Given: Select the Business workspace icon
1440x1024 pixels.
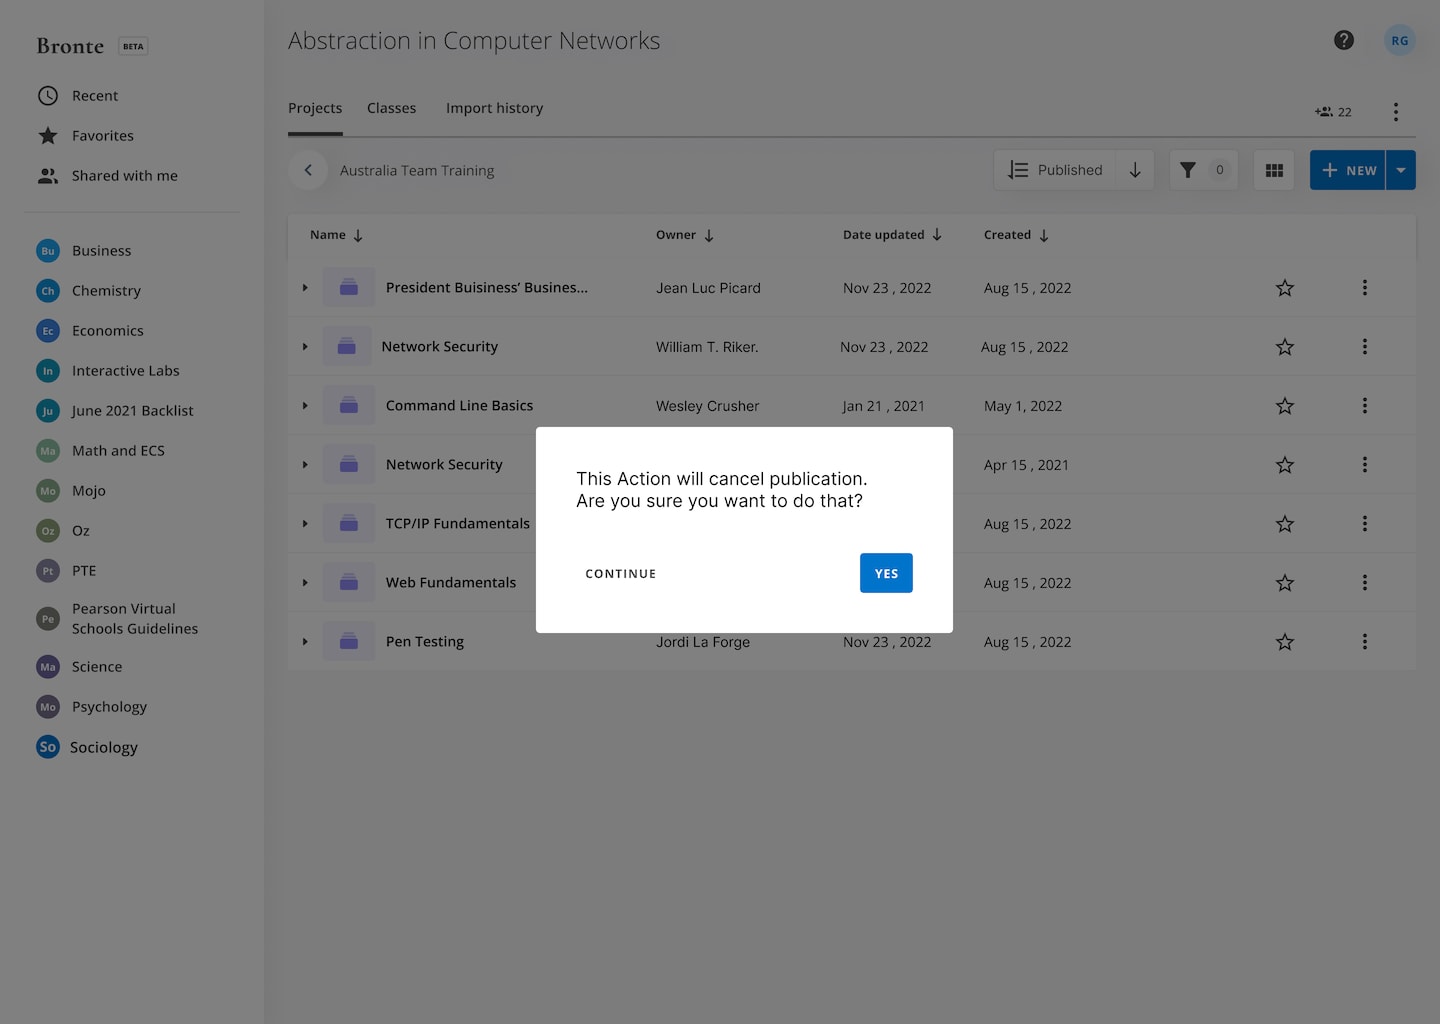Looking at the screenshot, I should [48, 251].
